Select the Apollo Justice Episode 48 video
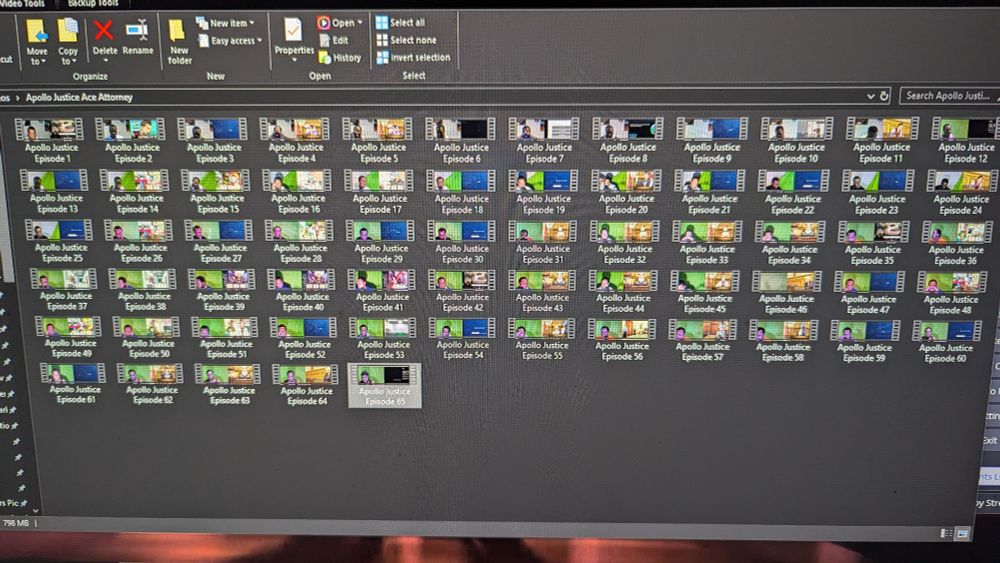Image resolution: width=1000 pixels, height=563 pixels. coord(951,293)
